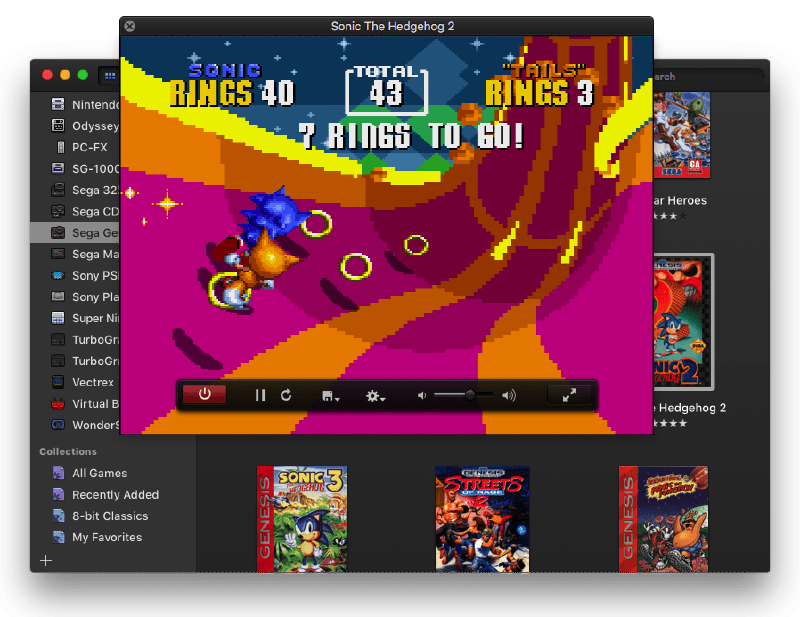
Task: Expand the save state dropdown arrow
Action: pyautogui.click(x=338, y=398)
